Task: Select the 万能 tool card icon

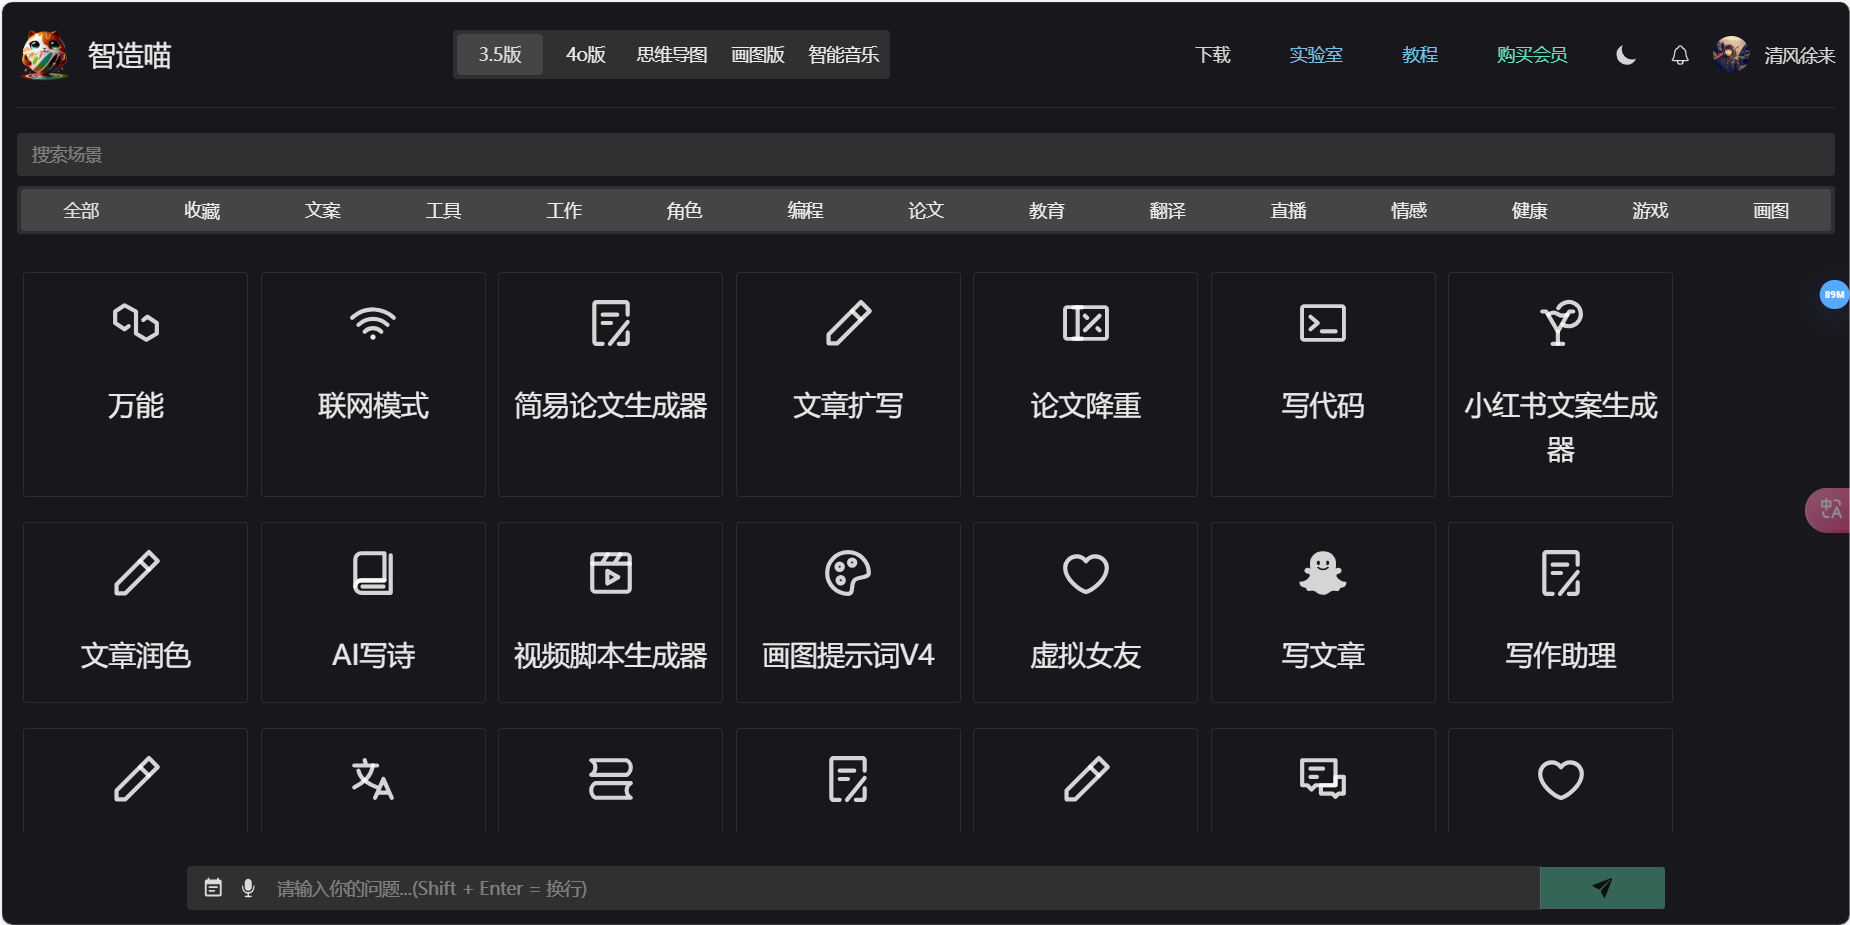Action: [x=135, y=323]
